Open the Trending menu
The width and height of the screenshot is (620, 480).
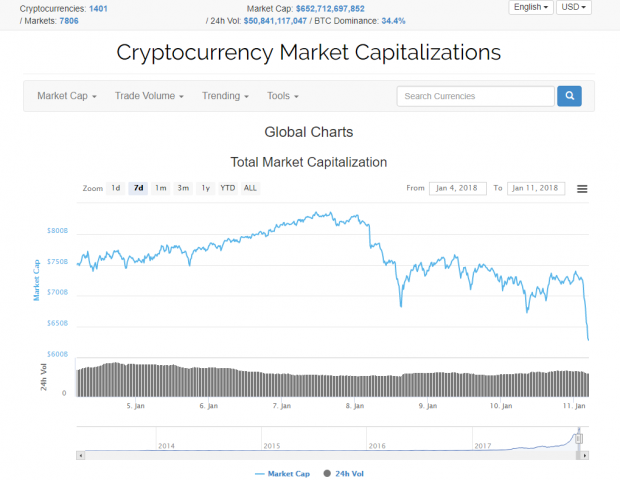tap(225, 96)
